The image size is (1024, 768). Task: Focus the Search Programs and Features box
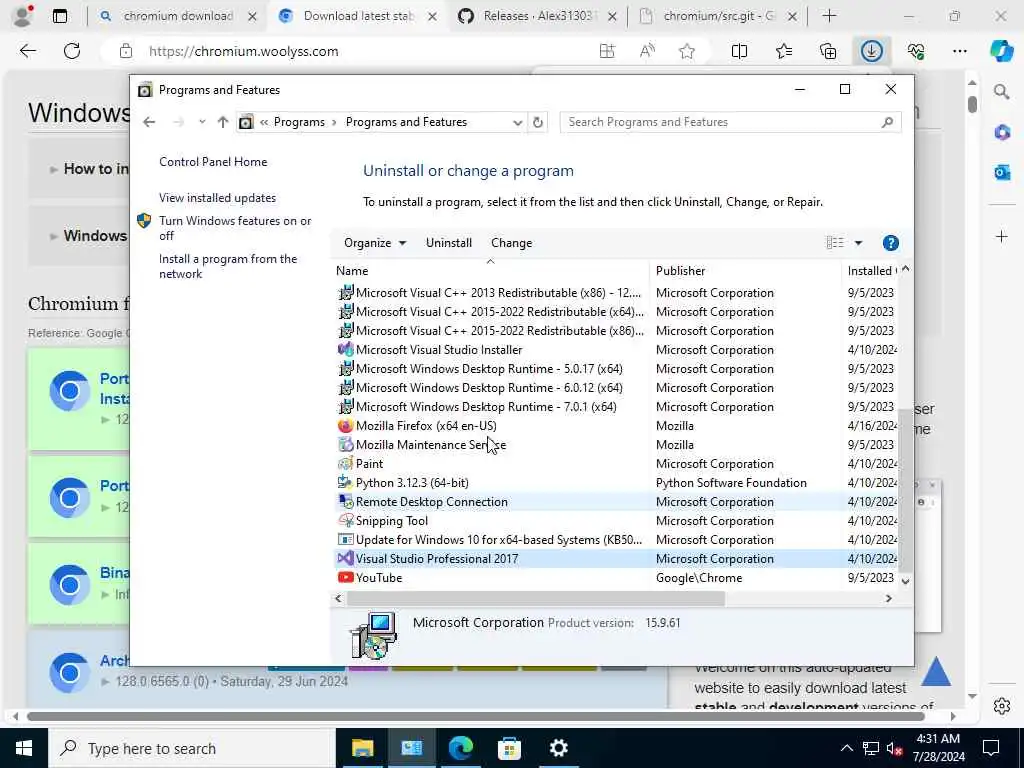(x=730, y=122)
